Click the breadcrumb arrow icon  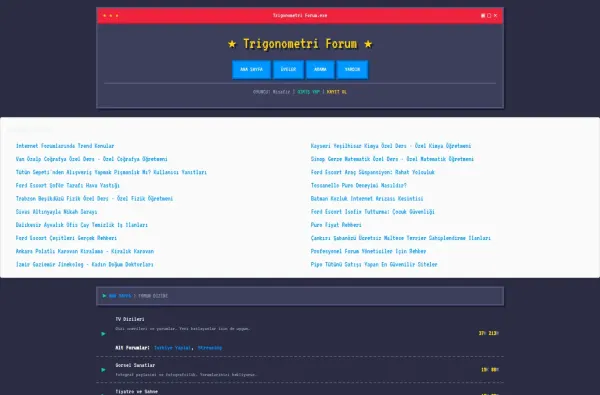104,296
